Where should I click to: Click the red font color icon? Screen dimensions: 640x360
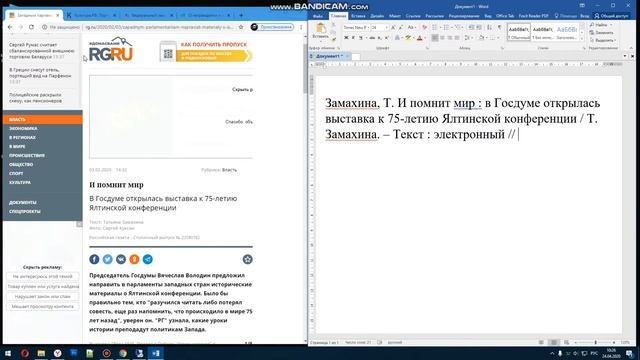[x=420, y=38]
